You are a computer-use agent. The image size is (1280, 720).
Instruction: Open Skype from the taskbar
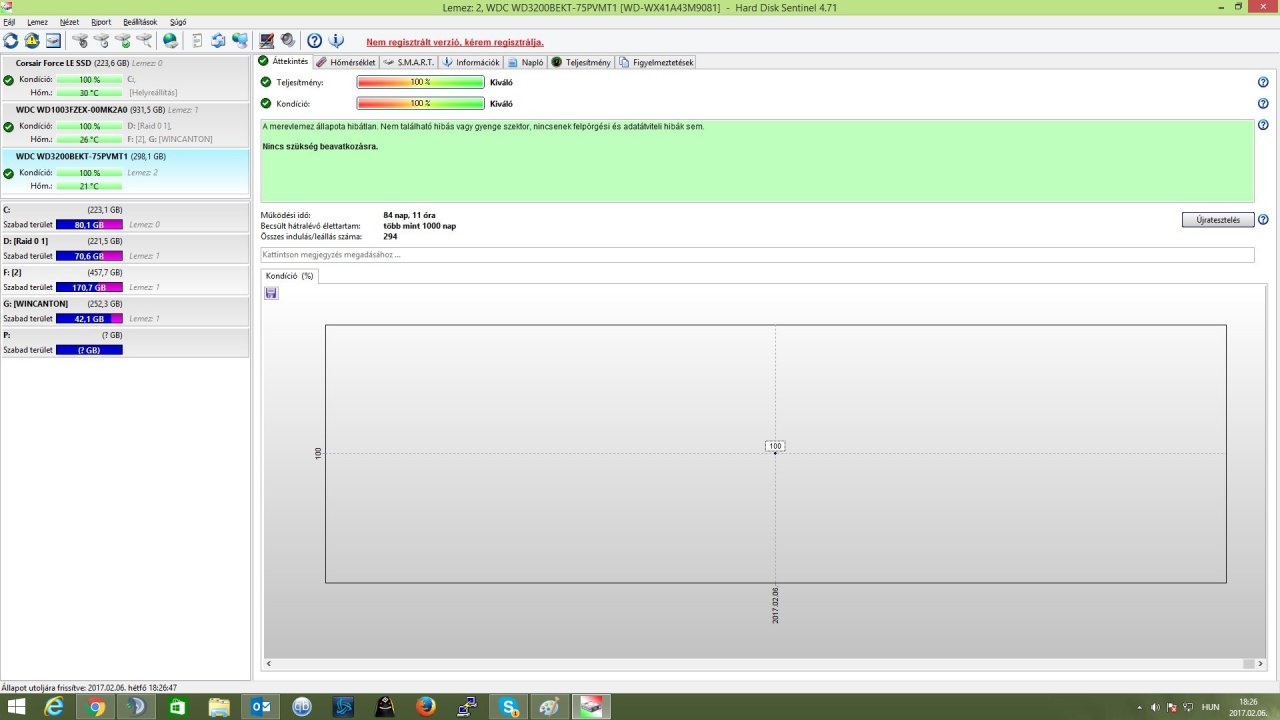click(509, 707)
